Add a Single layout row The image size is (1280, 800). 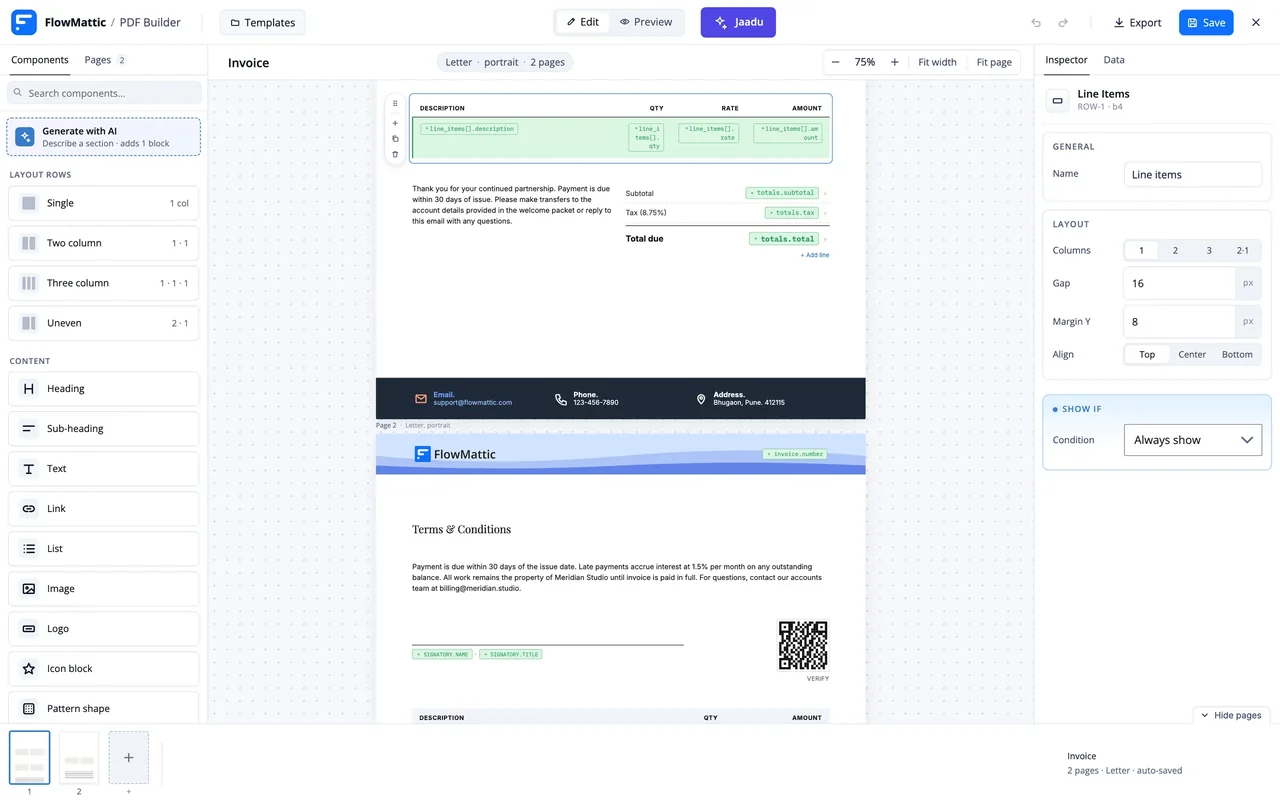click(103, 203)
